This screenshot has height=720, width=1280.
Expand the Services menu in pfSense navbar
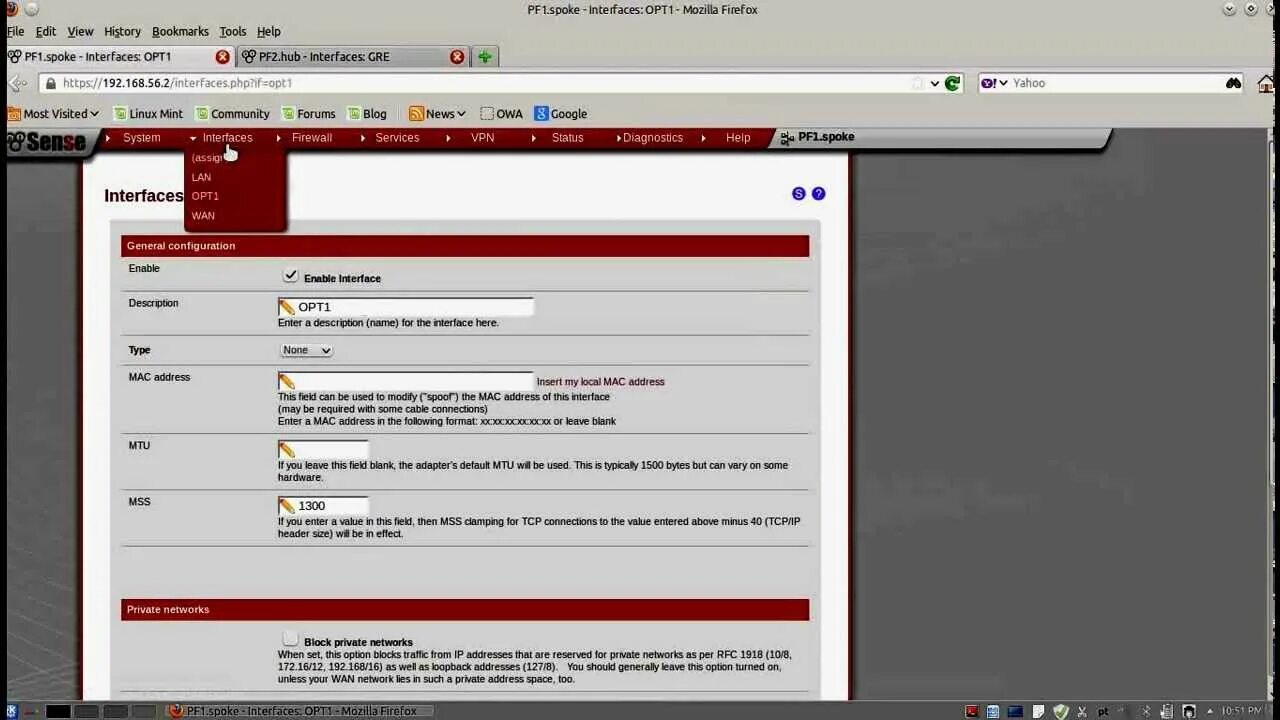coord(397,138)
